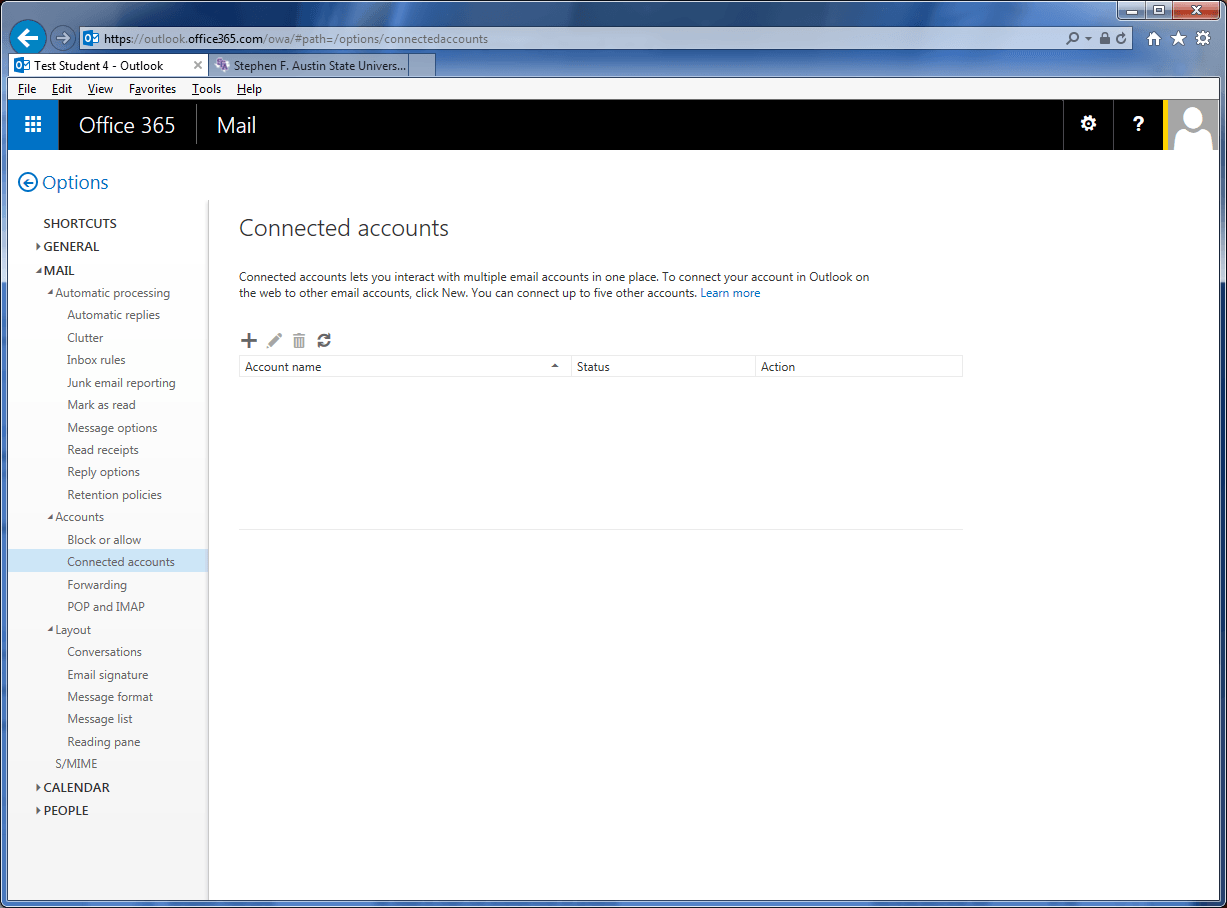This screenshot has width=1227, height=908.
Task: Open browser favorites star icon
Action: tap(1178, 39)
